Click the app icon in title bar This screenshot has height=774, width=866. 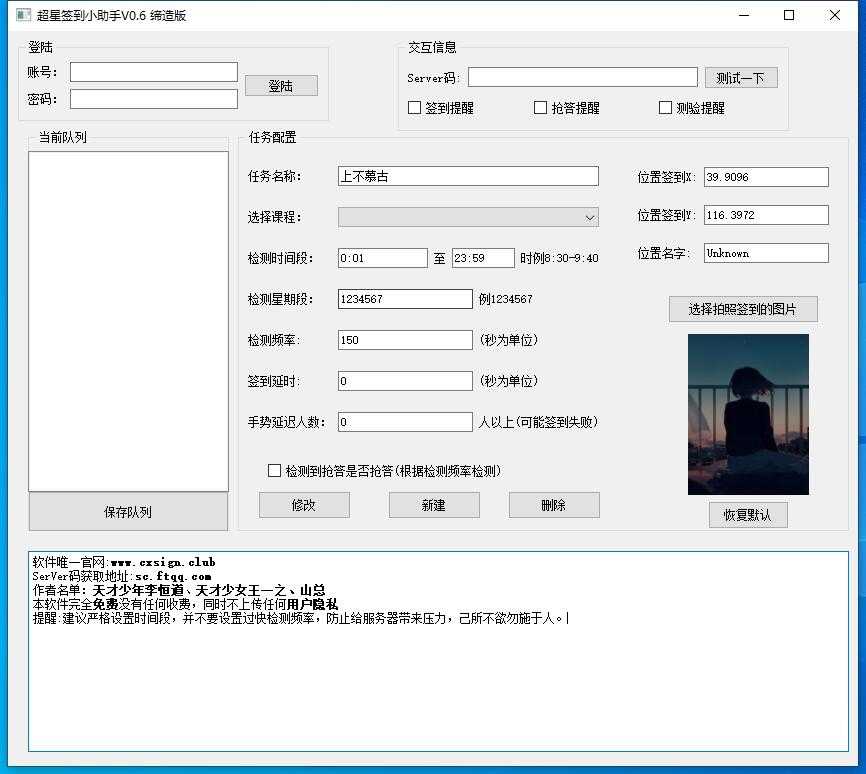tap(23, 15)
